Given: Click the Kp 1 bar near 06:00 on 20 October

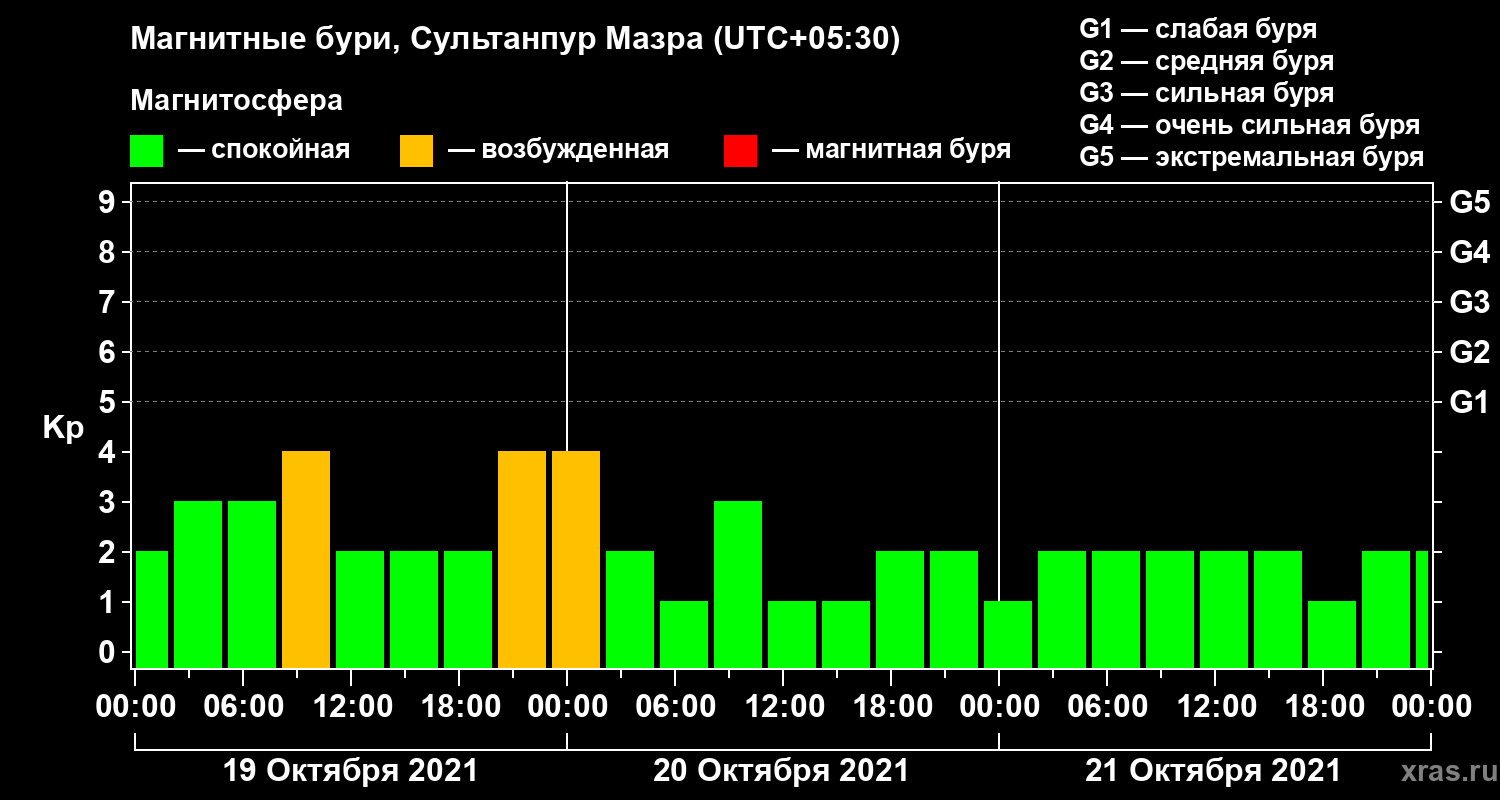Looking at the screenshot, I should (x=684, y=635).
